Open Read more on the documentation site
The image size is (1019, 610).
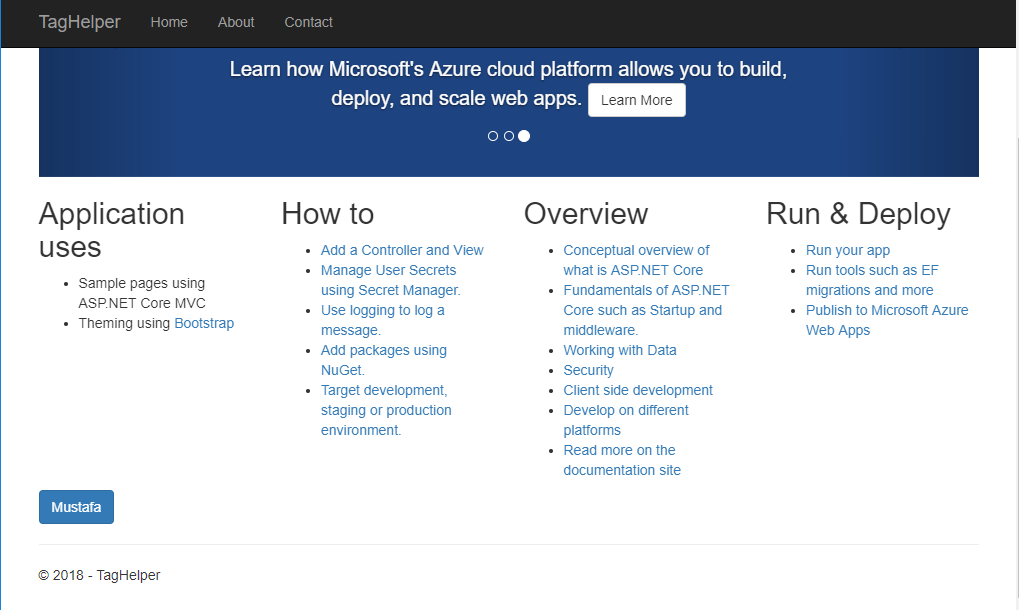pos(622,460)
